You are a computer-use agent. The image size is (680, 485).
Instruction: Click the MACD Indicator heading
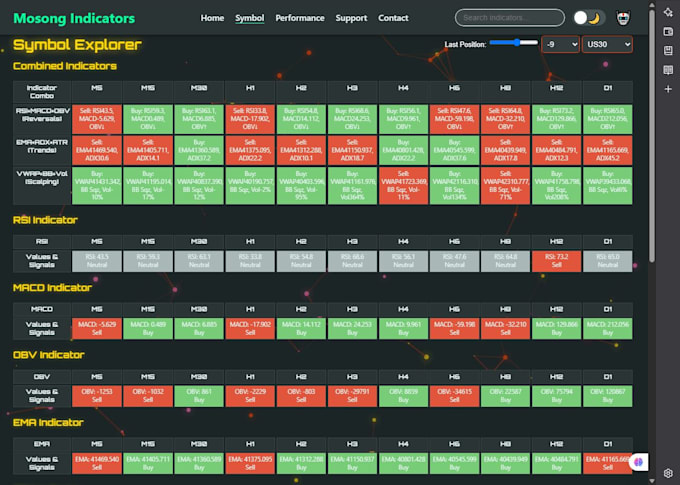tap(52, 288)
